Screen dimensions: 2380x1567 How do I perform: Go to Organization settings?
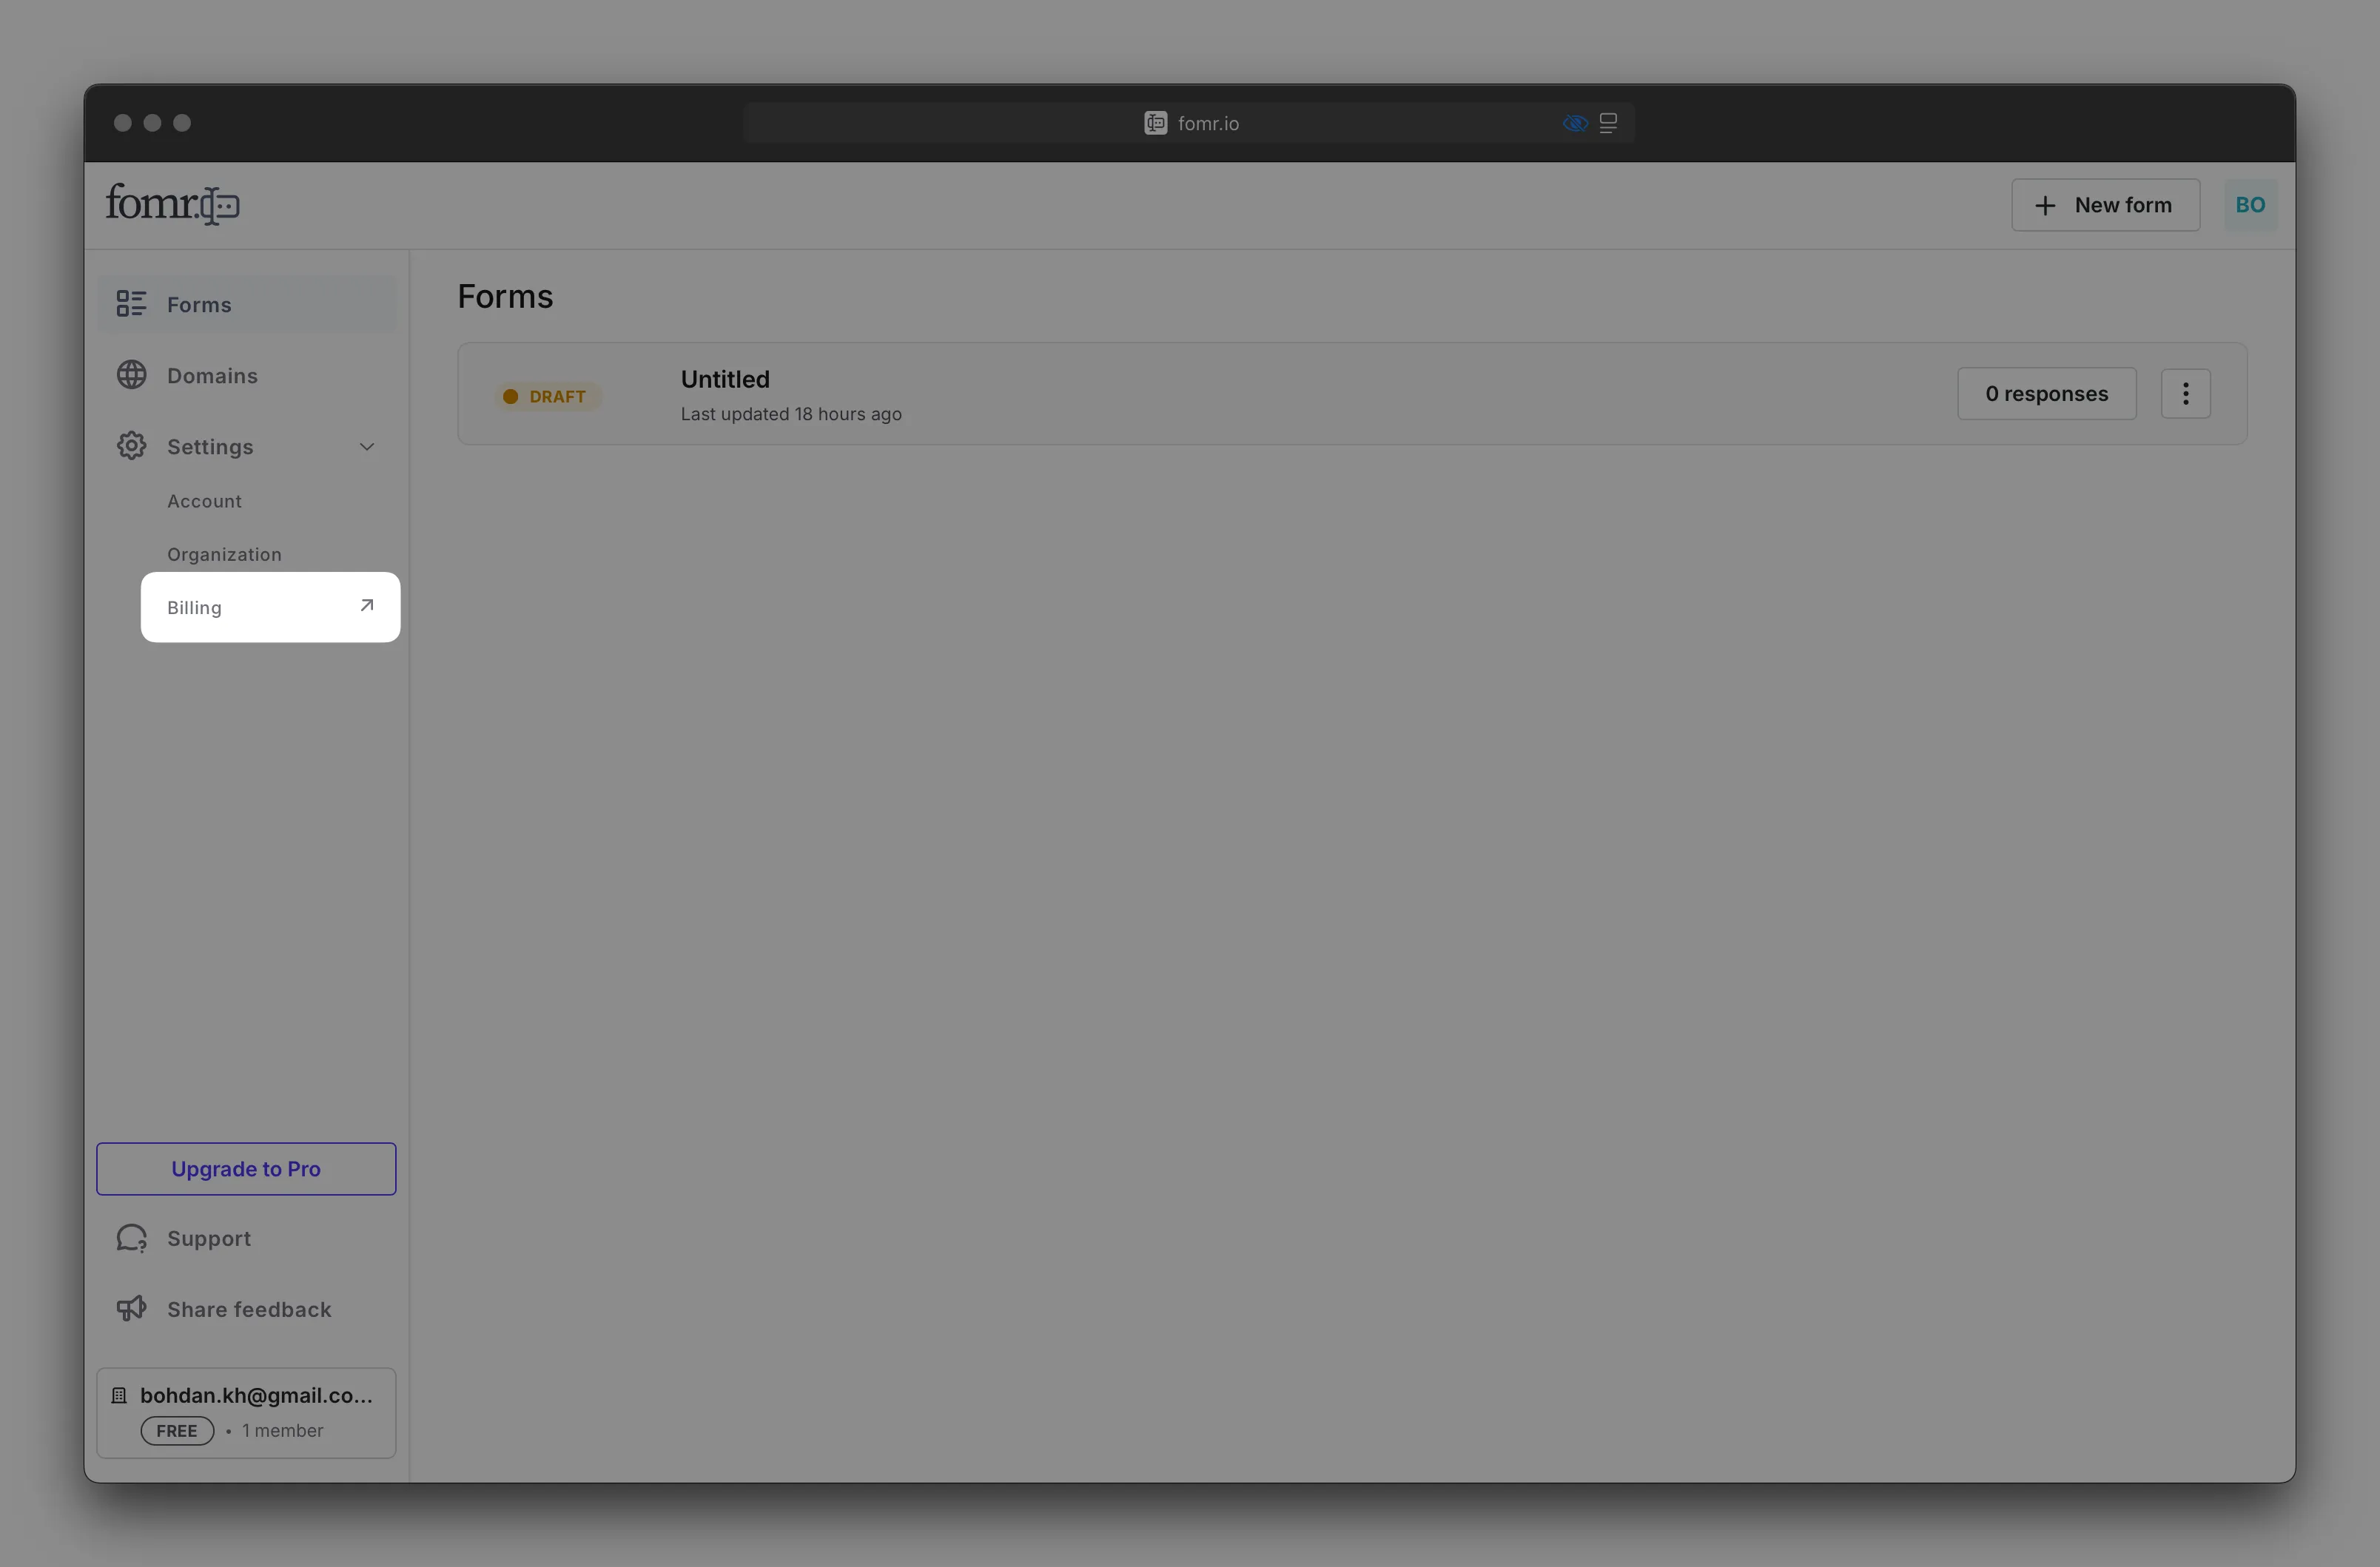pos(224,554)
